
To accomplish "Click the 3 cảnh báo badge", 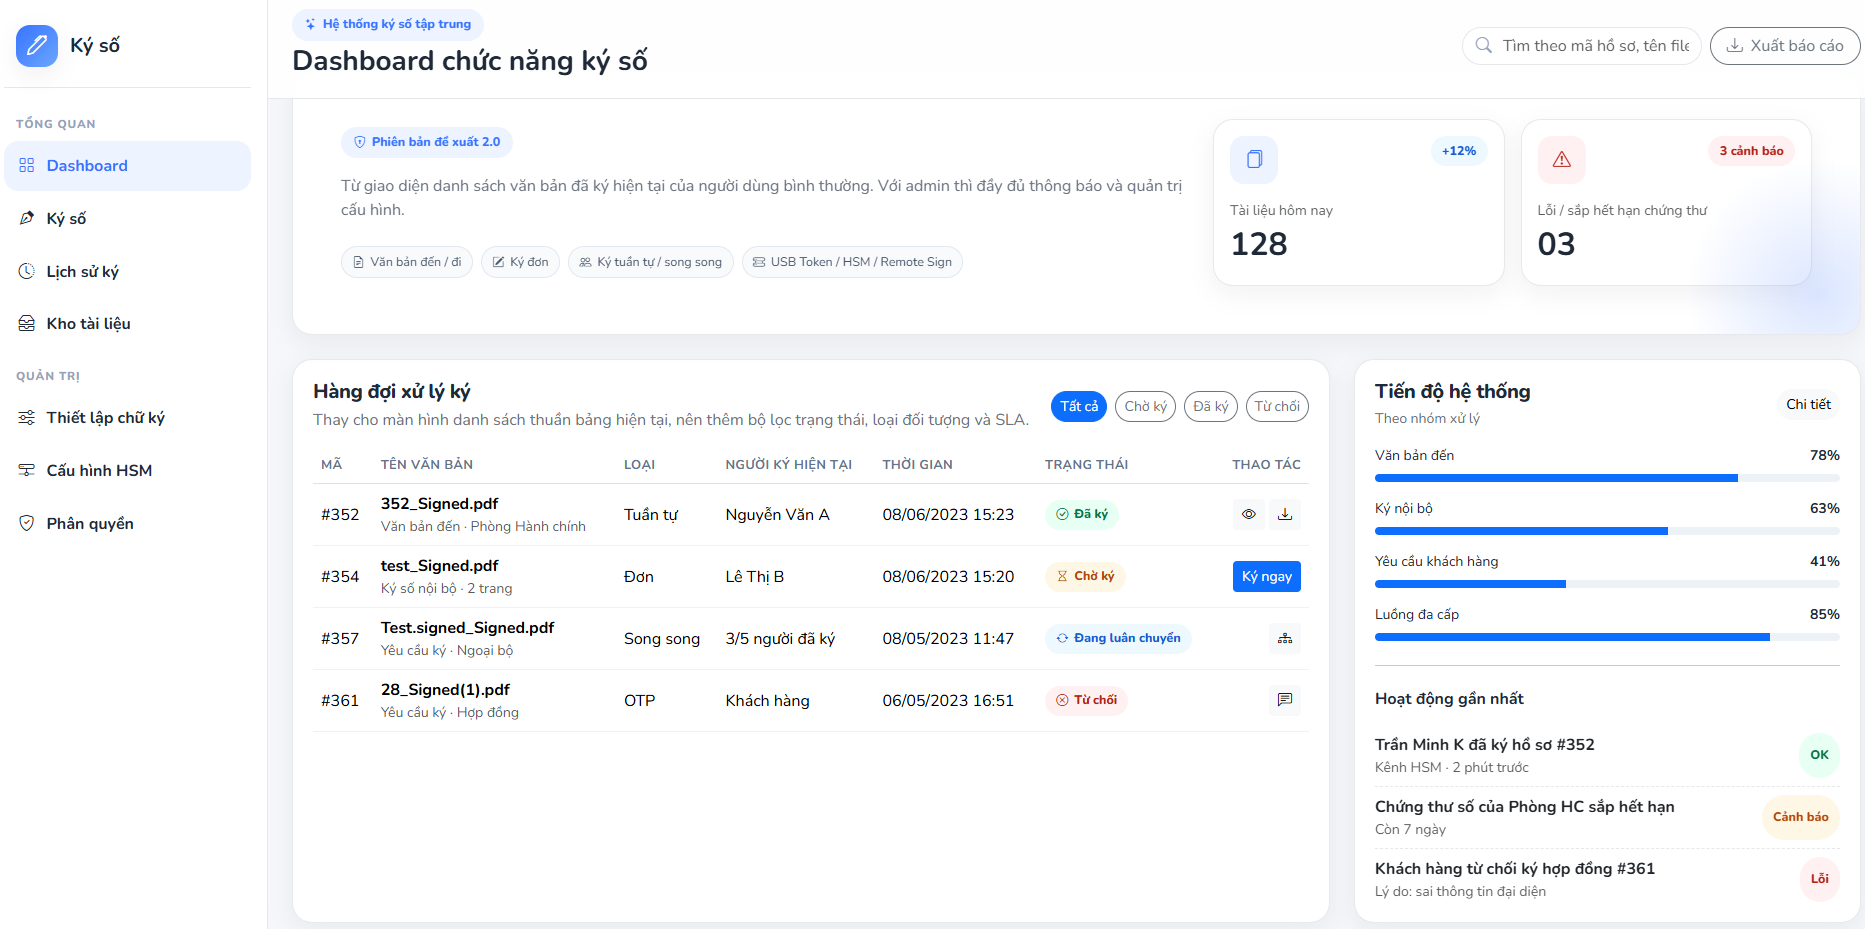I will [x=1751, y=151].
